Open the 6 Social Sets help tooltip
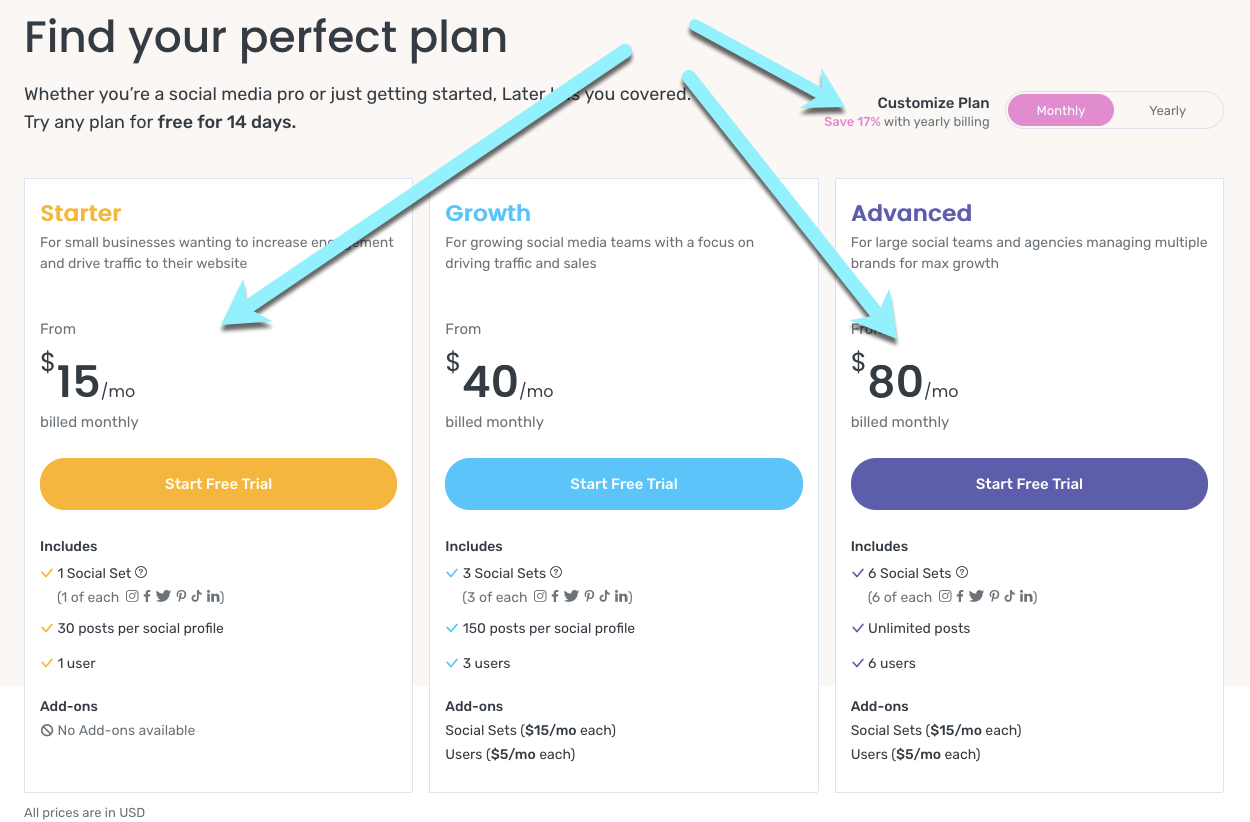1250x822 pixels. (x=962, y=572)
